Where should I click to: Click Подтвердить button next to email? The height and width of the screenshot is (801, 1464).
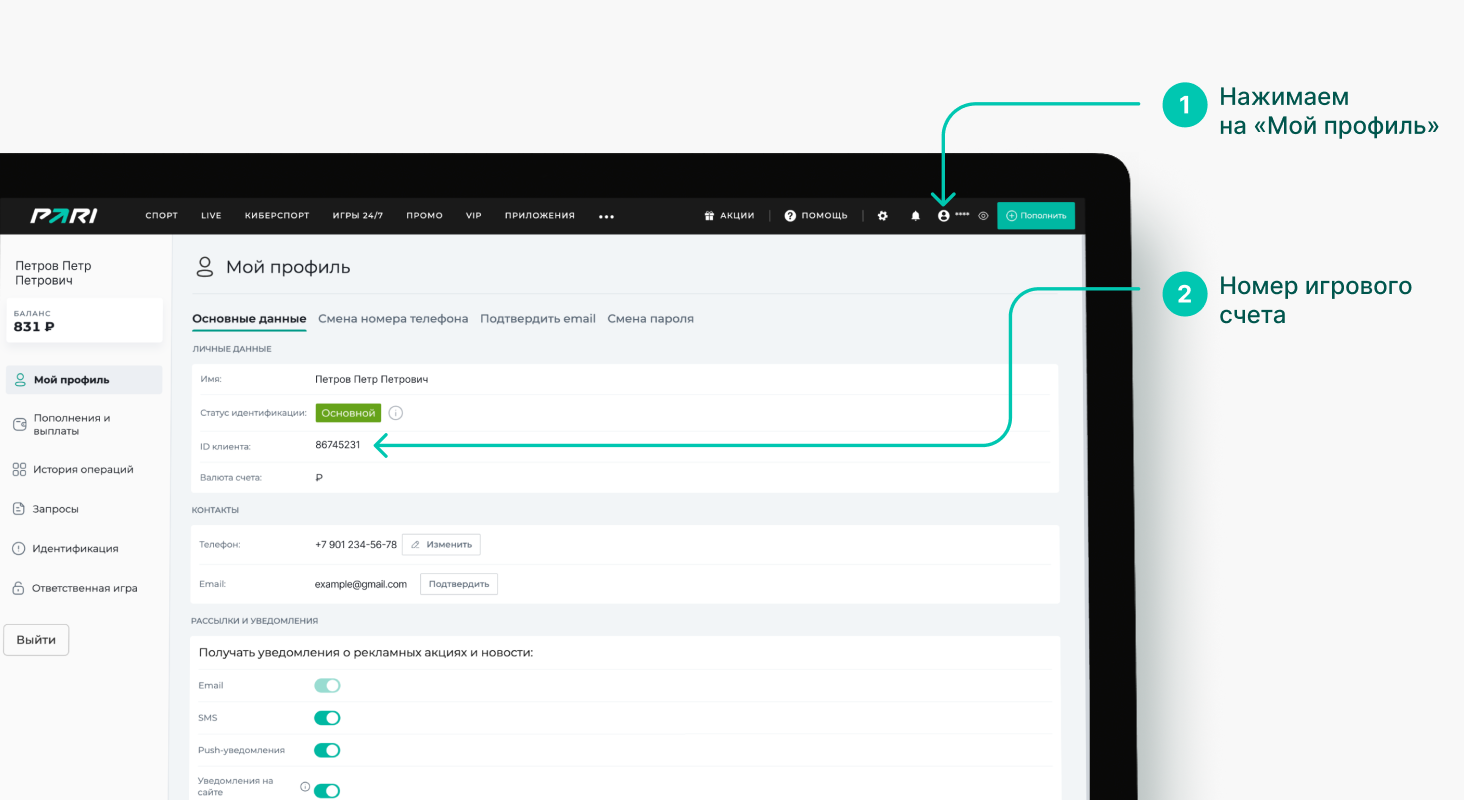pyautogui.click(x=458, y=584)
